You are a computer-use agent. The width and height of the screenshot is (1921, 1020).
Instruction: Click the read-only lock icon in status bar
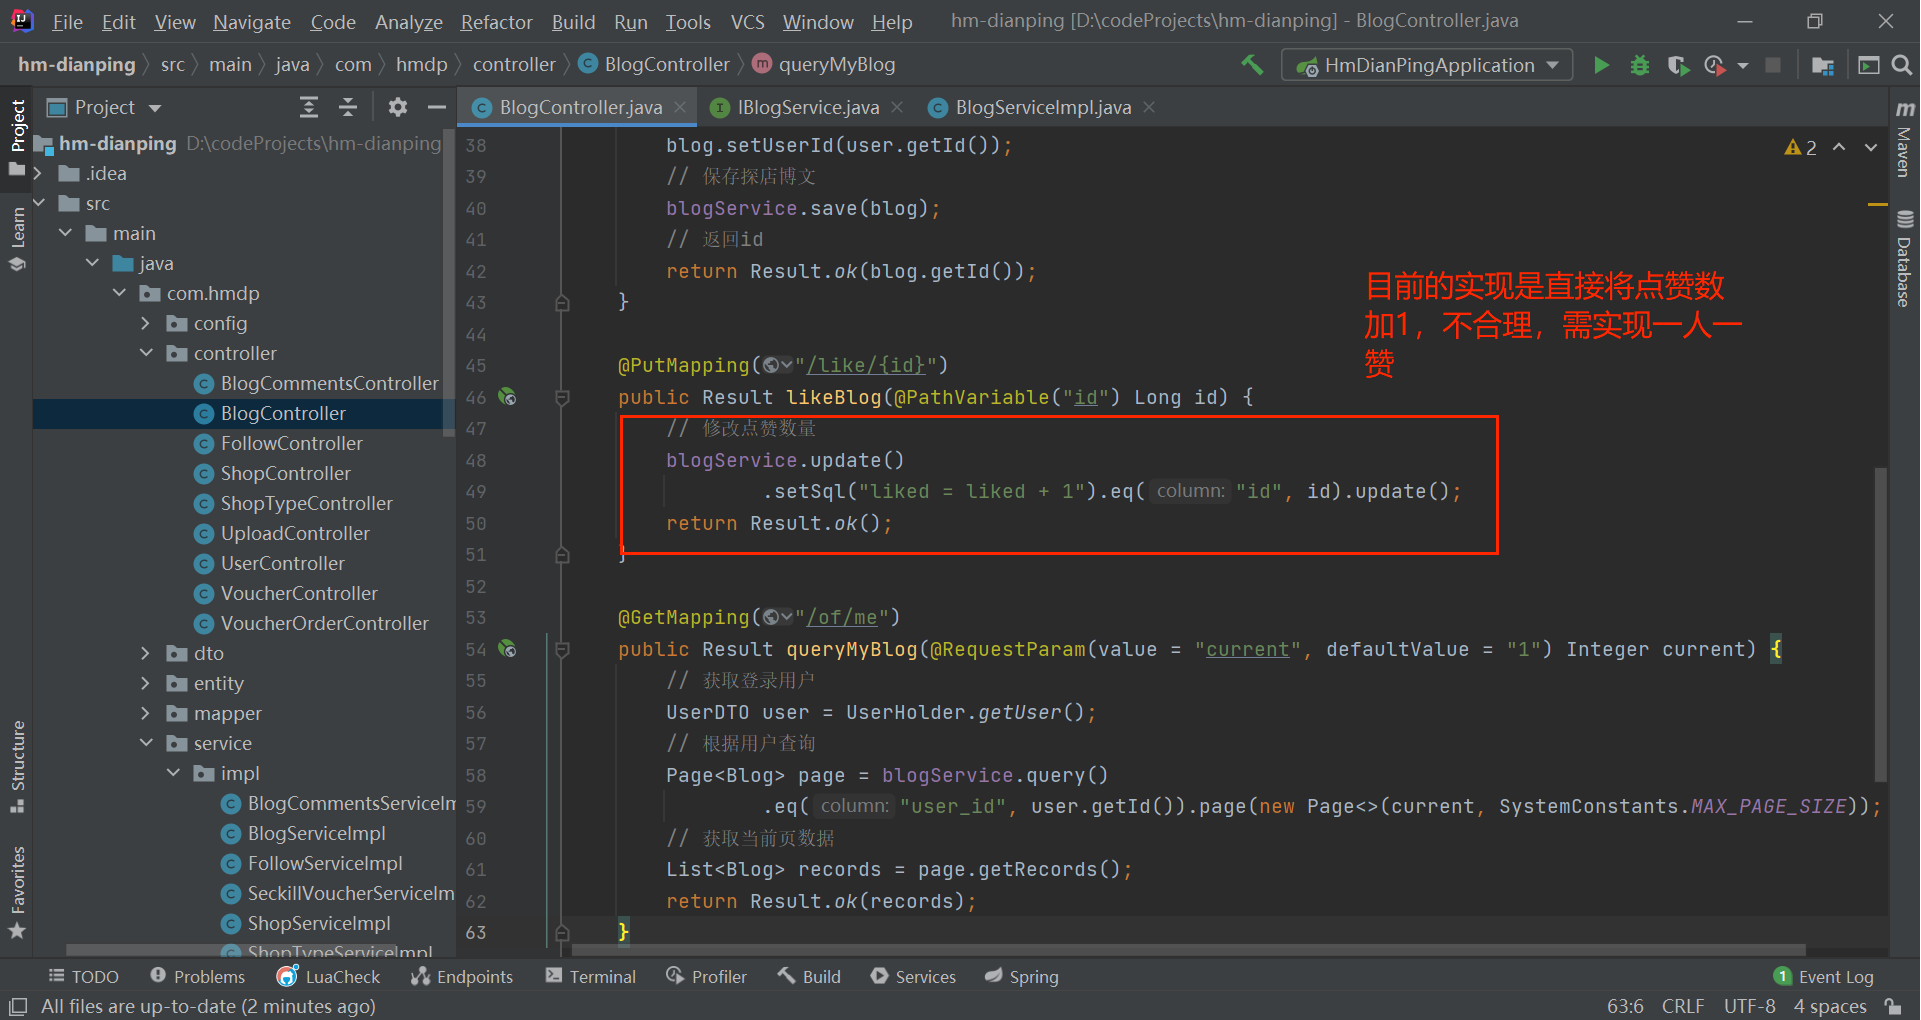tap(1892, 1006)
